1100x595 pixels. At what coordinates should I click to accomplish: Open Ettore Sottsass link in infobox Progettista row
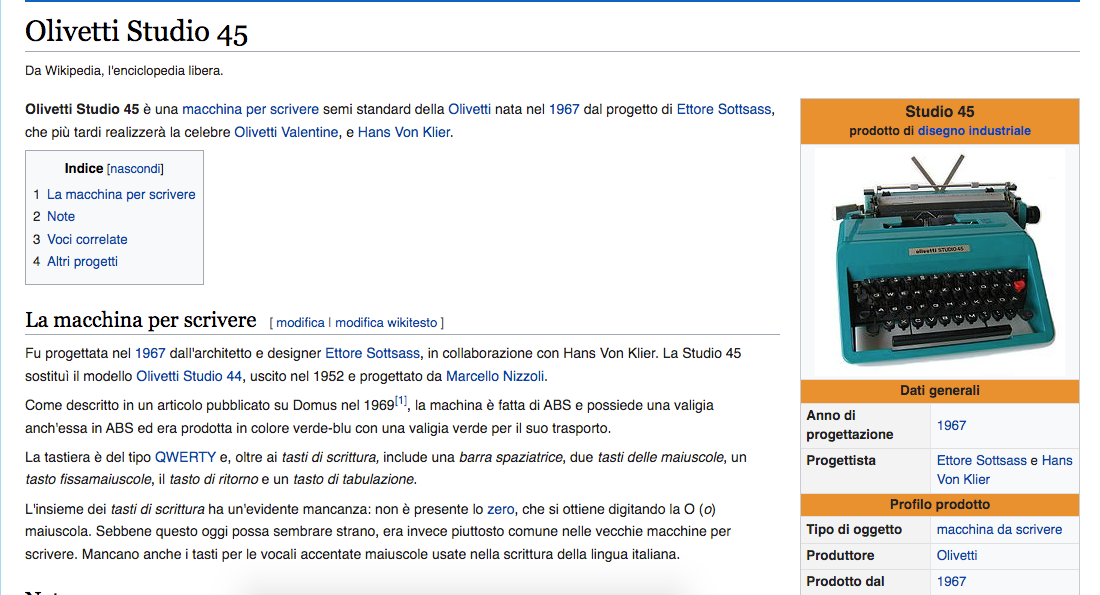pos(981,460)
